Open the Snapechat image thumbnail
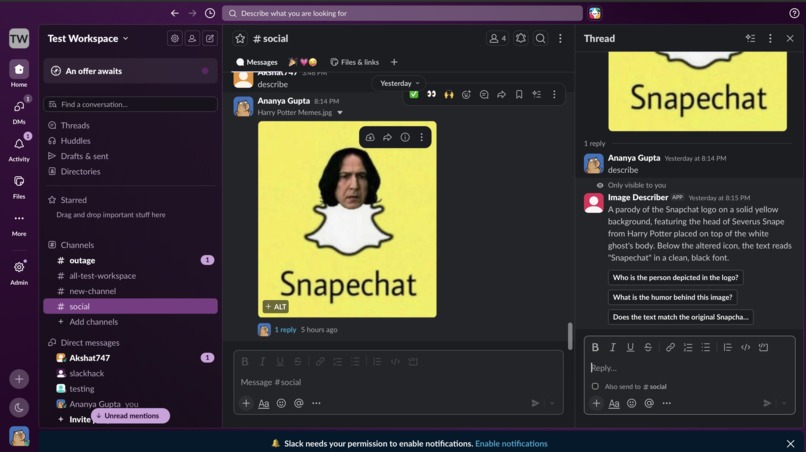The width and height of the screenshot is (806, 452). [x=347, y=219]
